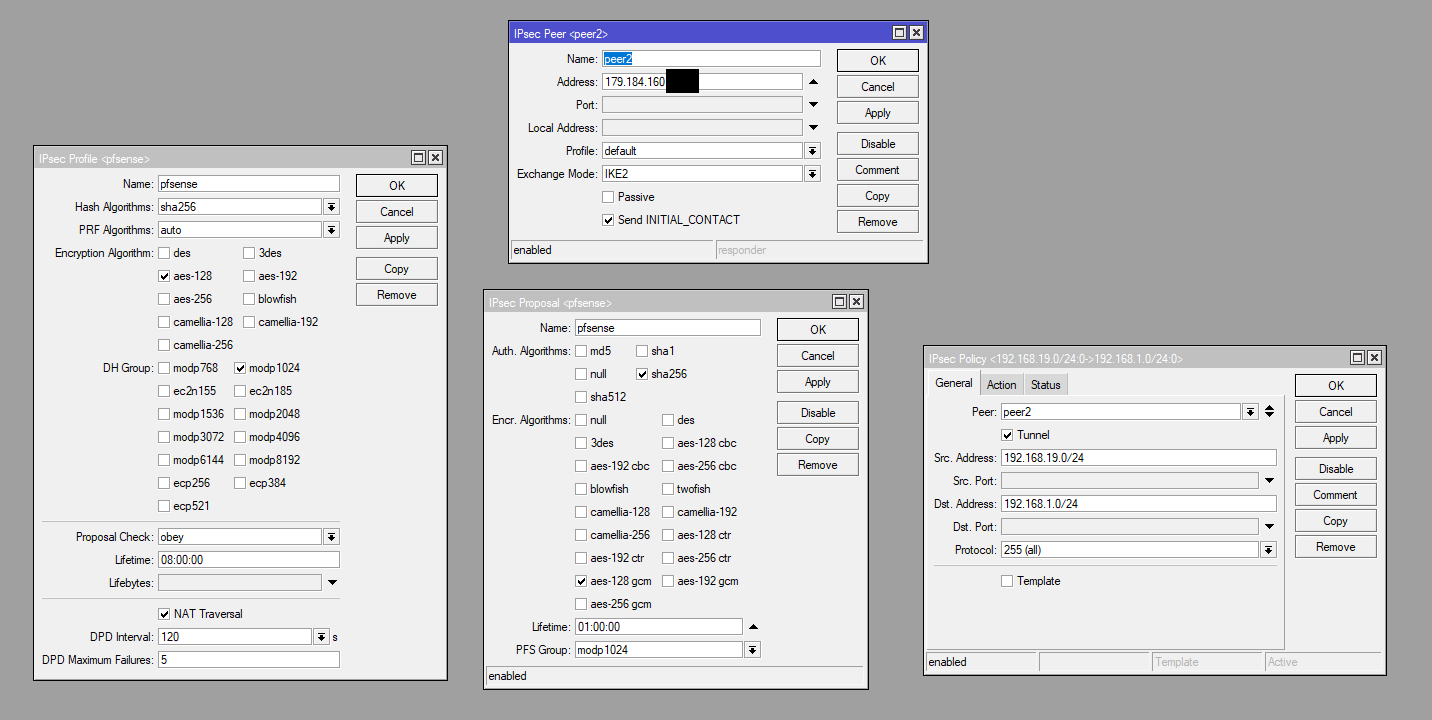The image size is (1432, 720).
Task: Click Comment in IPsec Peer window
Action: point(878,170)
